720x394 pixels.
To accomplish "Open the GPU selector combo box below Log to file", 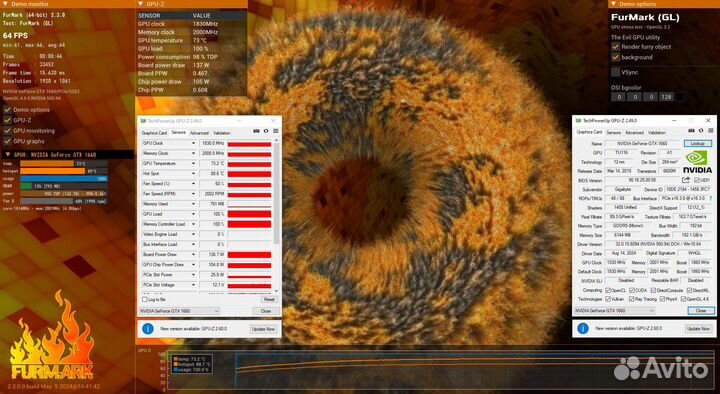I will [179, 311].
